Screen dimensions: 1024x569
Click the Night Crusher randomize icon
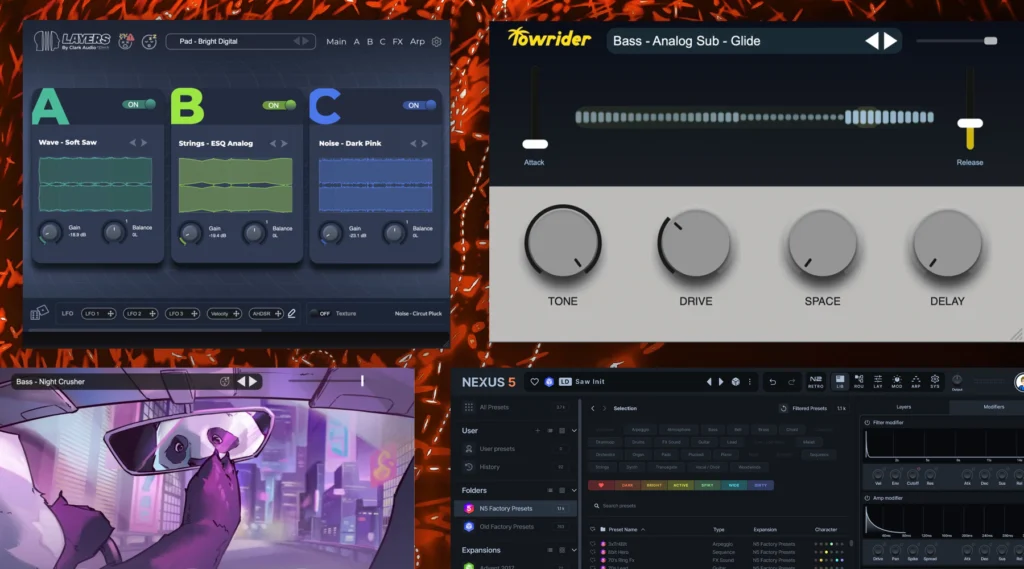(225, 382)
